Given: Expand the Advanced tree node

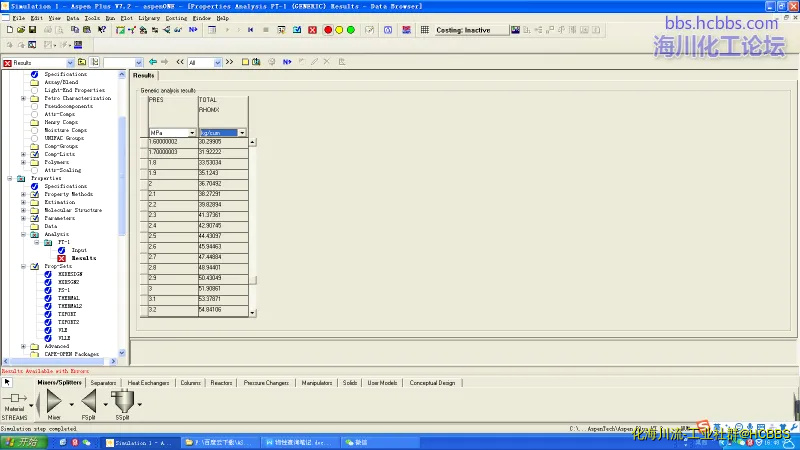Looking at the screenshot, I should pyautogui.click(x=23, y=346).
